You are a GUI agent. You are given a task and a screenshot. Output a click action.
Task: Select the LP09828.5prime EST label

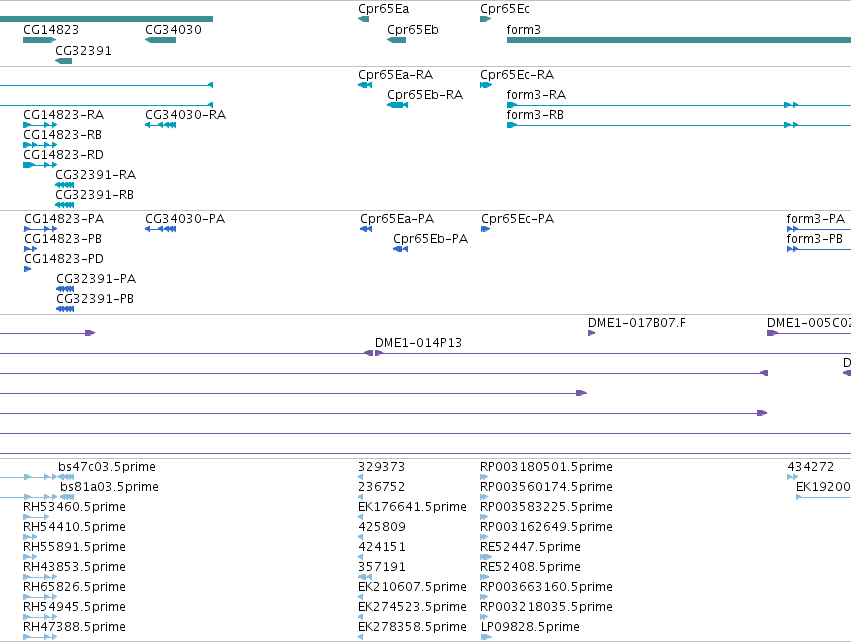point(530,627)
